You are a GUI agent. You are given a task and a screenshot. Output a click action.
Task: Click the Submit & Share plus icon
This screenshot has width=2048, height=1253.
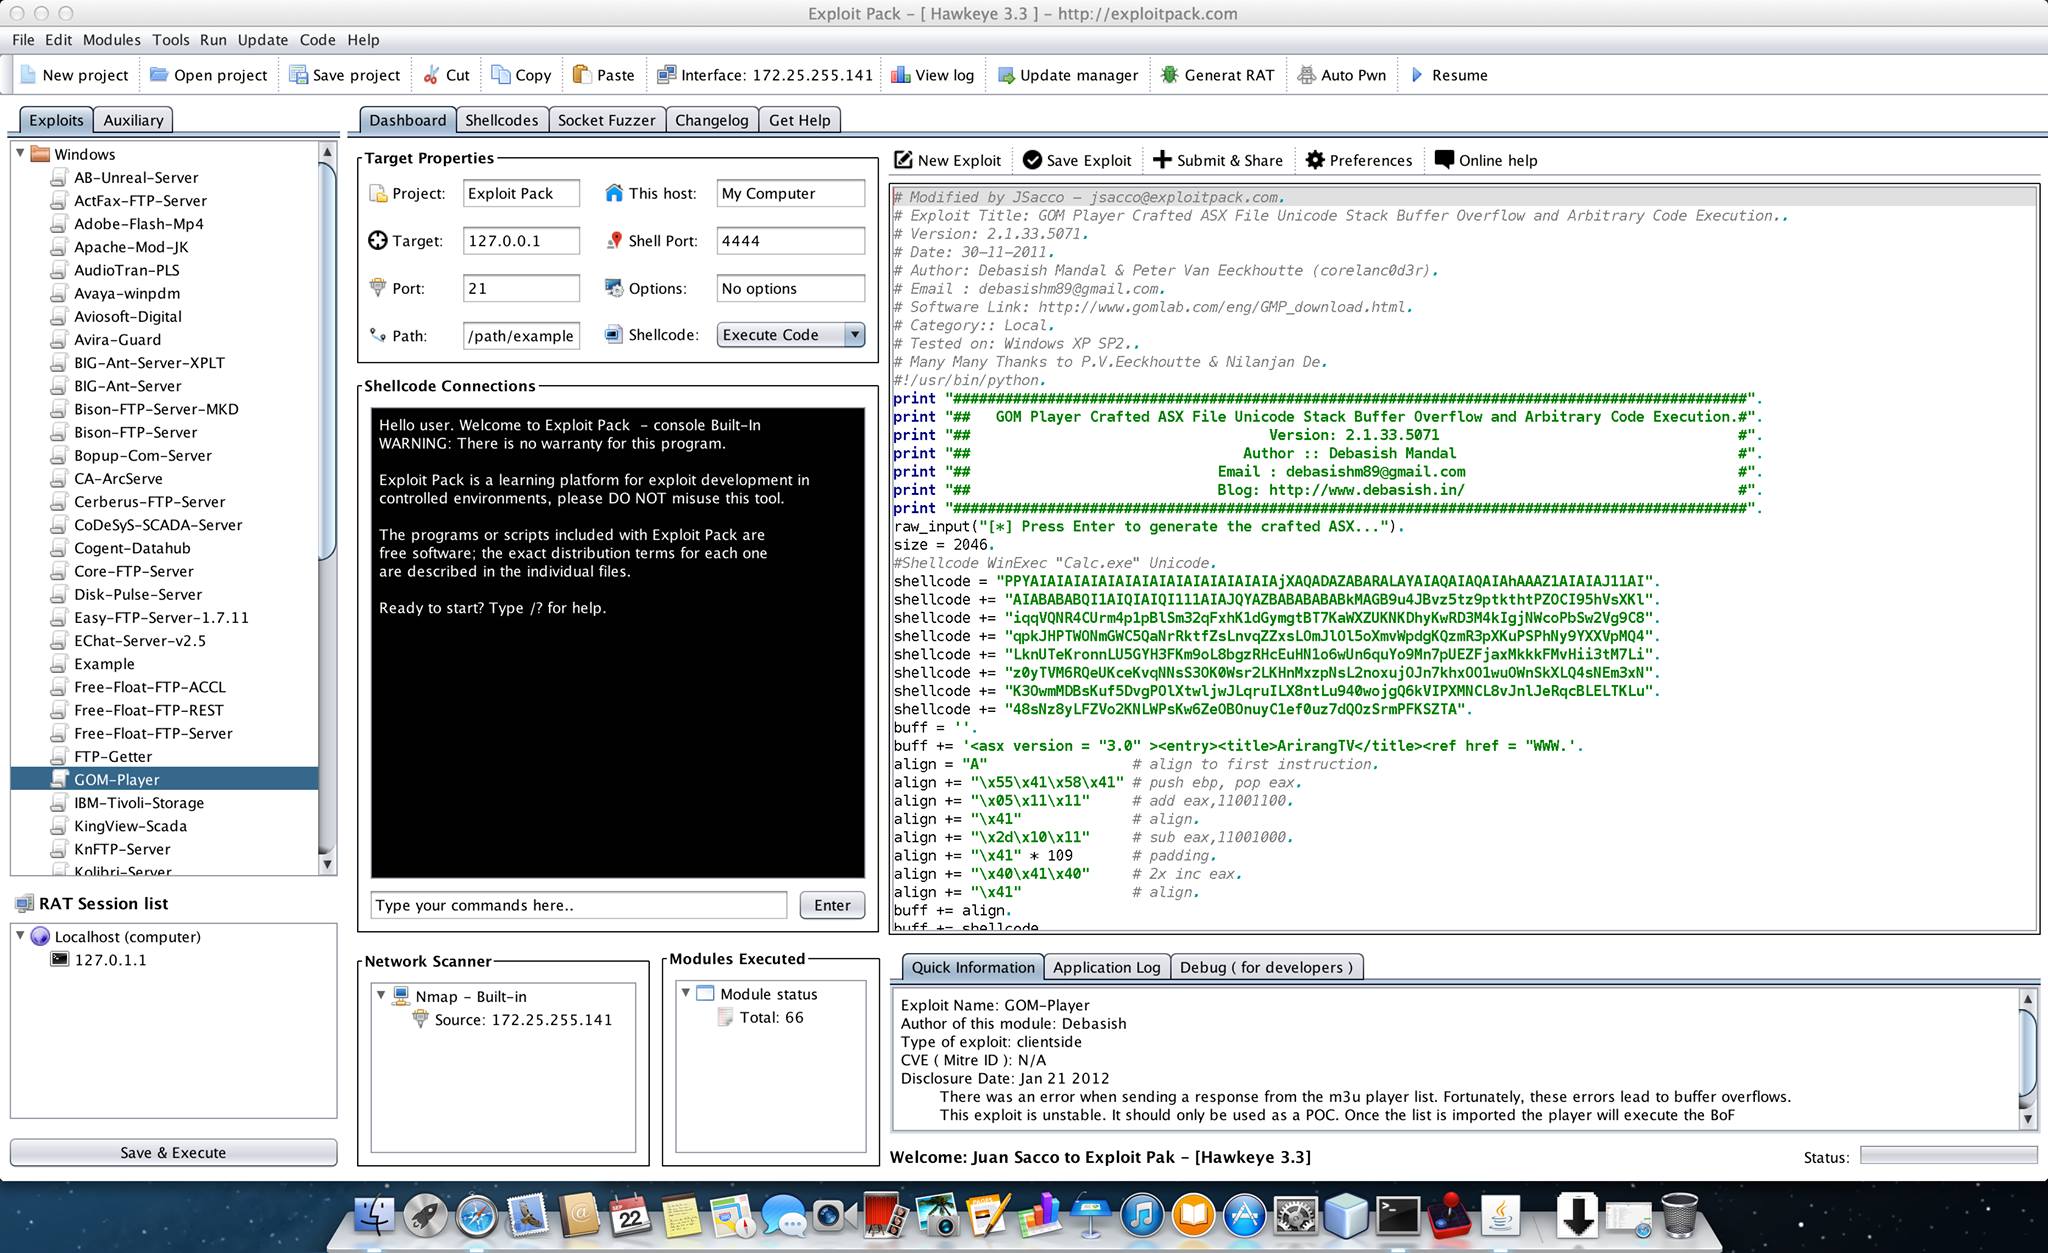tap(1162, 160)
